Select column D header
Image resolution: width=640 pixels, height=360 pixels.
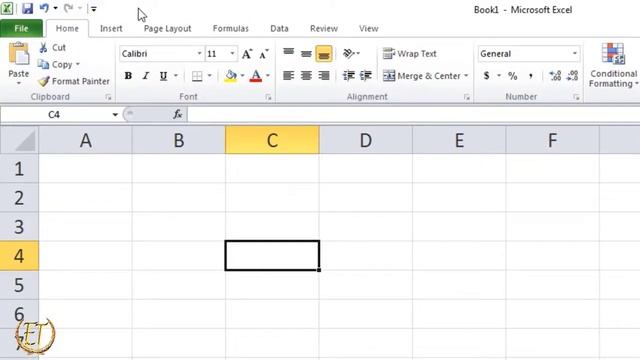point(366,140)
